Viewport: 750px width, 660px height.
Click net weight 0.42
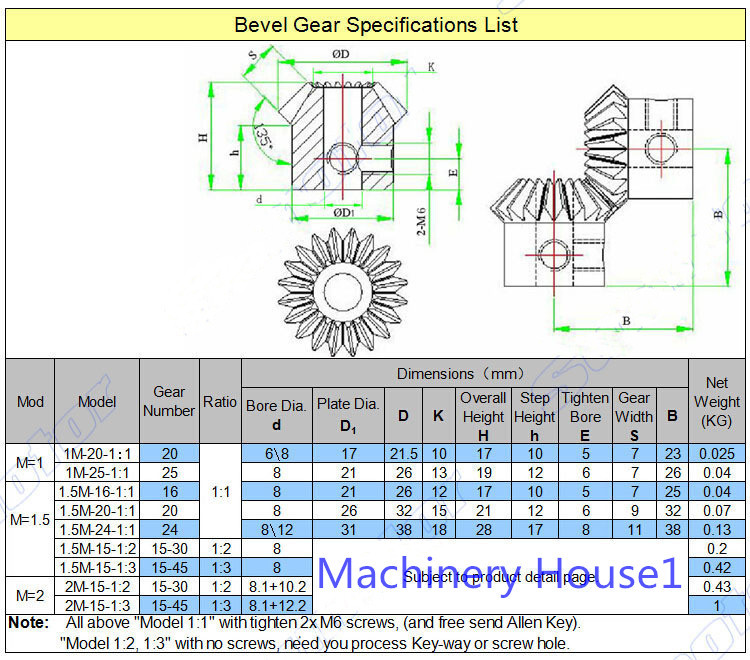click(x=717, y=568)
